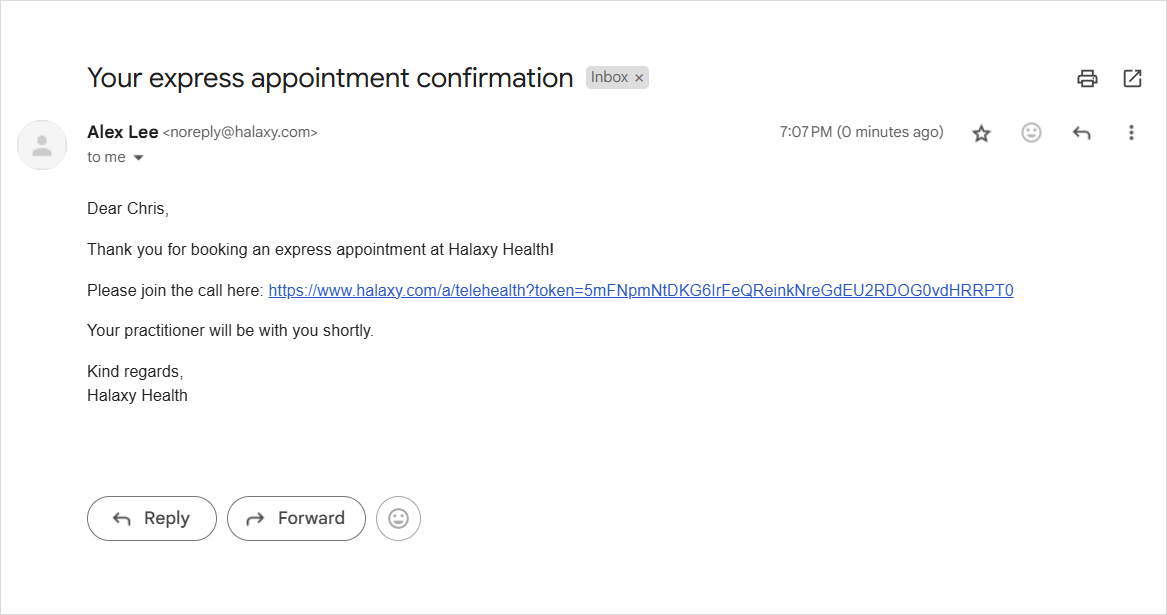Click the Inbox label tag
This screenshot has height=615, width=1167.
609,78
